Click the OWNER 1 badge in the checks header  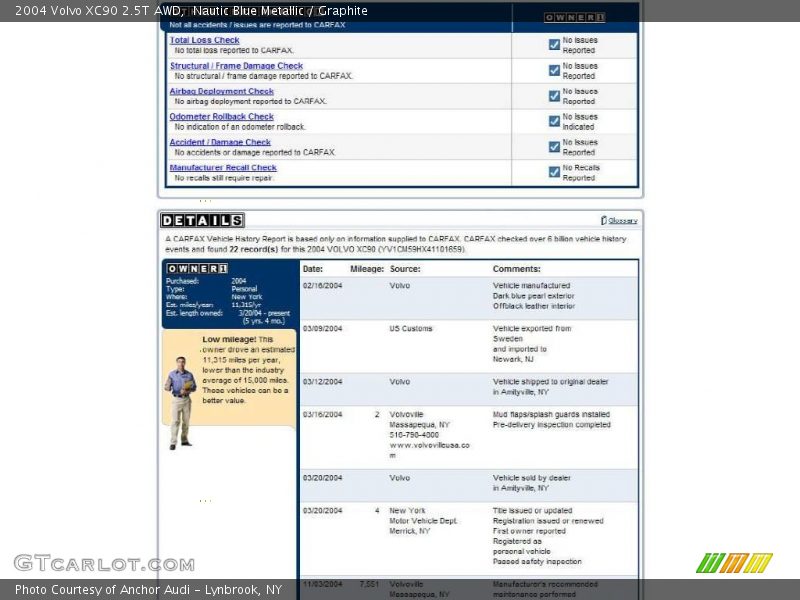(x=574, y=17)
